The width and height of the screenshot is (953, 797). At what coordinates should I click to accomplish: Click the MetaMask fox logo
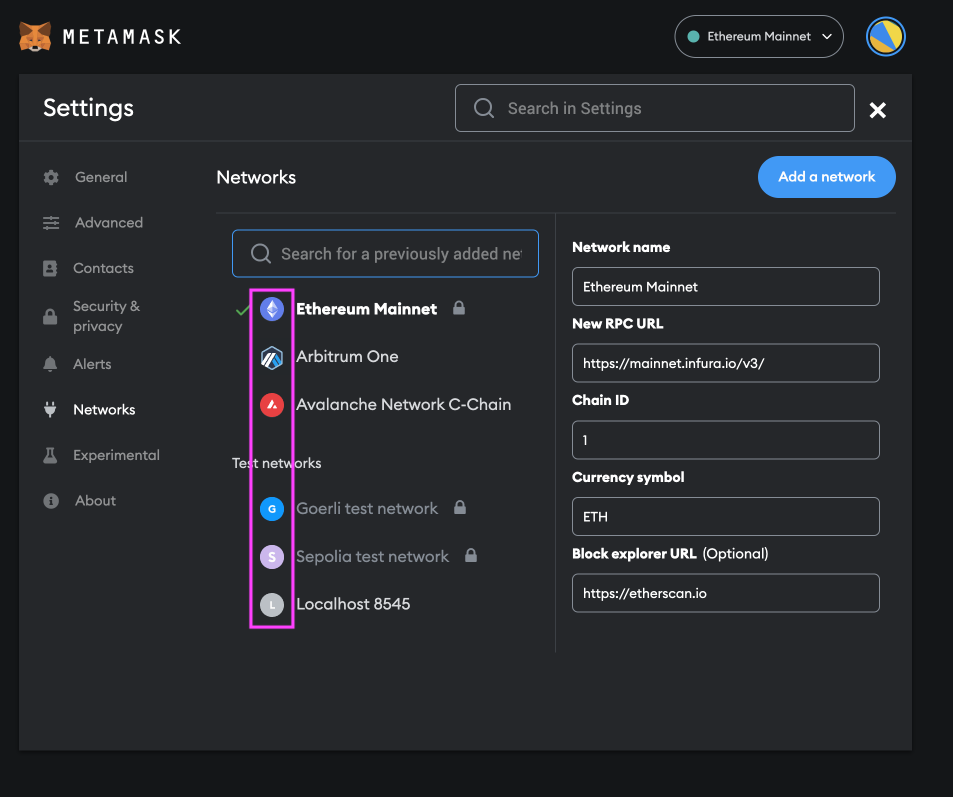(35, 36)
